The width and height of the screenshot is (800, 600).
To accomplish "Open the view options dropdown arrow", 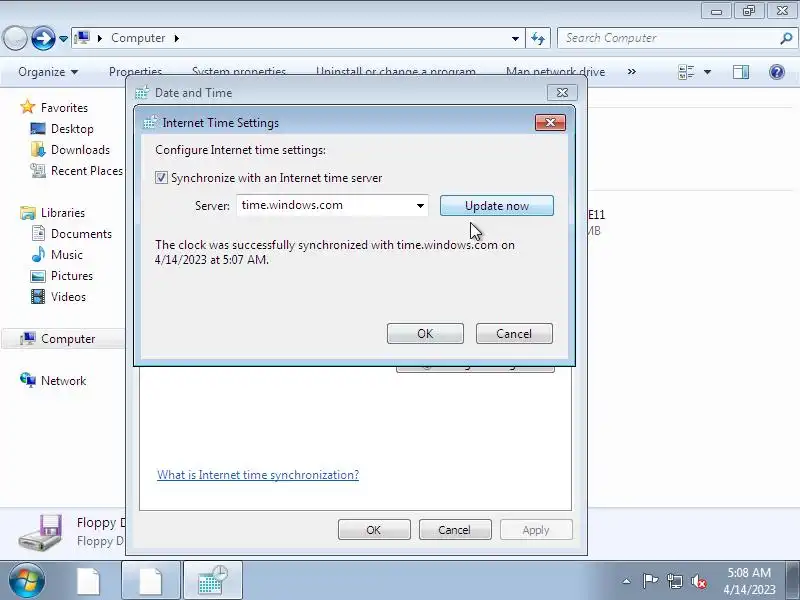I will coord(708,72).
